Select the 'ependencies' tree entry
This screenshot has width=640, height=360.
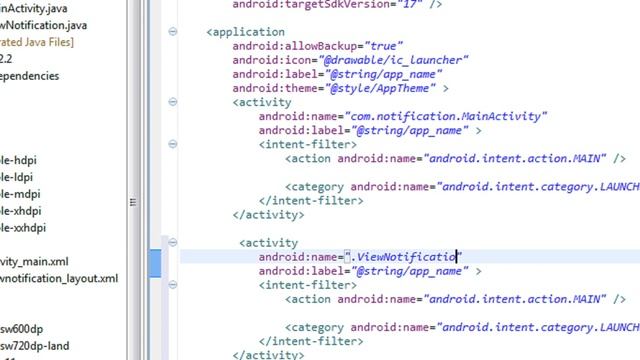pyautogui.click(x=29, y=76)
